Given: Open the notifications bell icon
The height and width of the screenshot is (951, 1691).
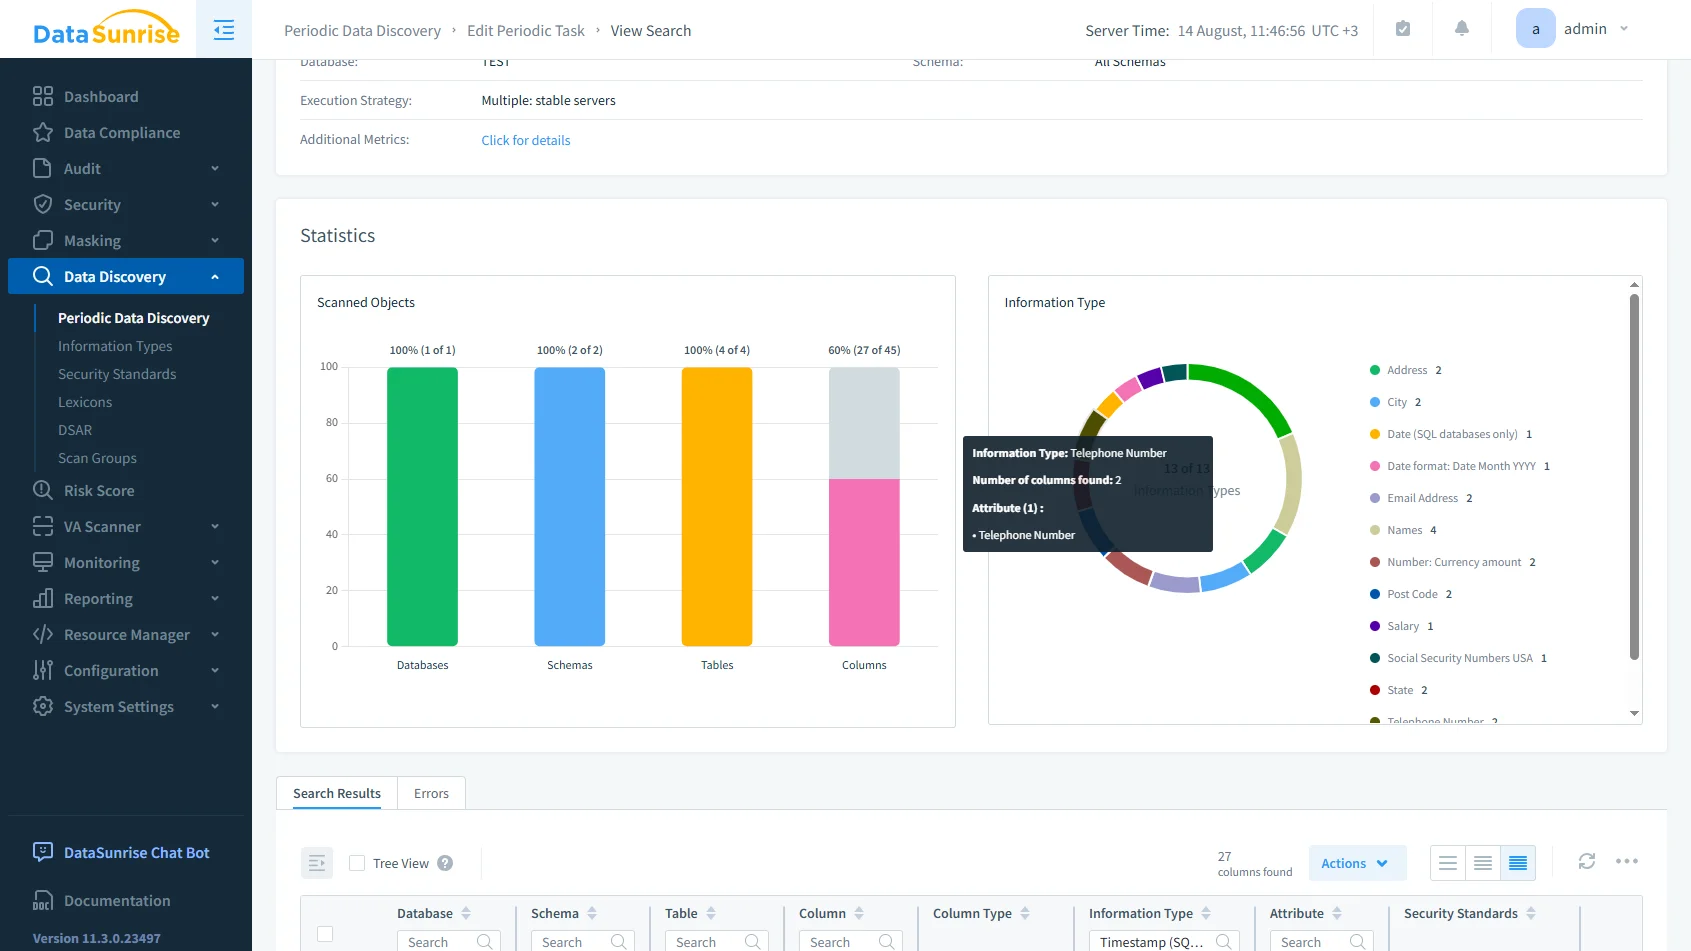Looking at the screenshot, I should pyautogui.click(x=1462, y=29).
